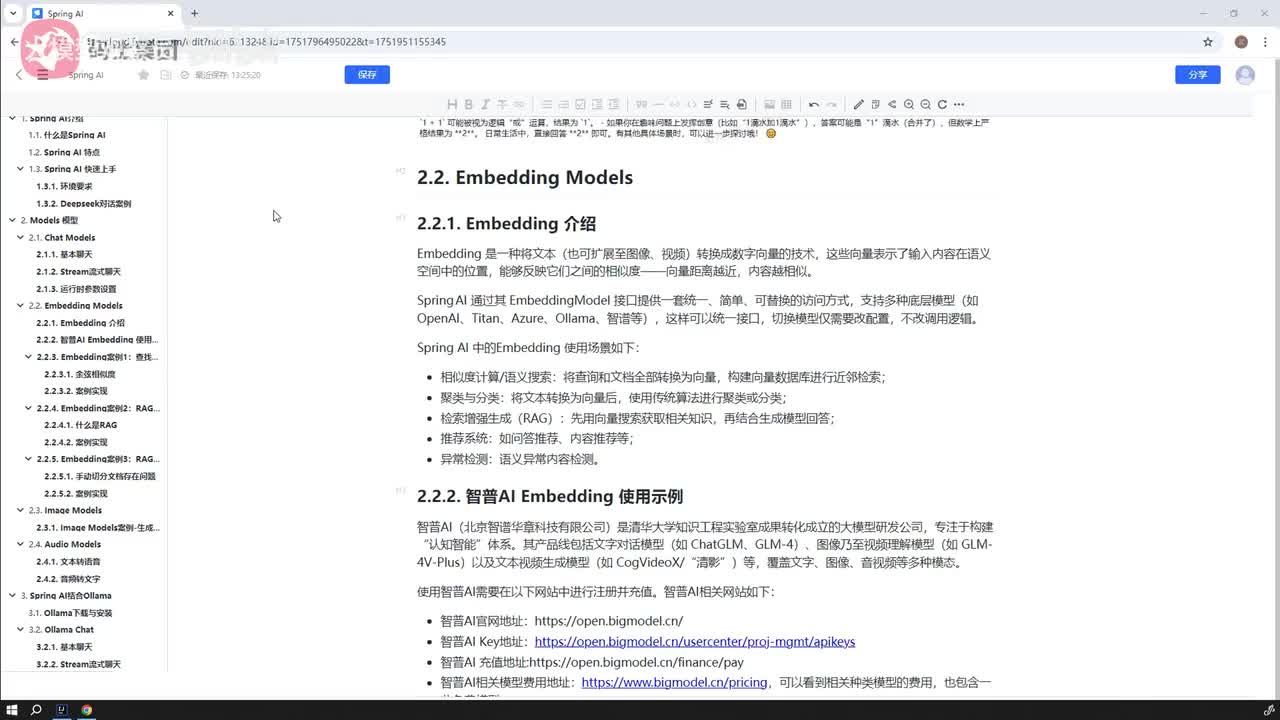Insert an unordered bullet list
Viewport: 1280px width, 720px height.
pyautogui.click(x=548, y=104)
